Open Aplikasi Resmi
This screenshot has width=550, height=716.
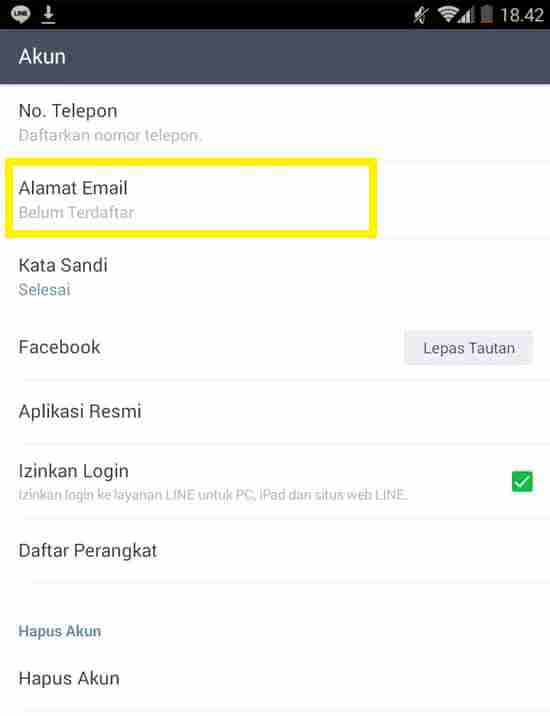pyautogui.click(x=275, y=411)
